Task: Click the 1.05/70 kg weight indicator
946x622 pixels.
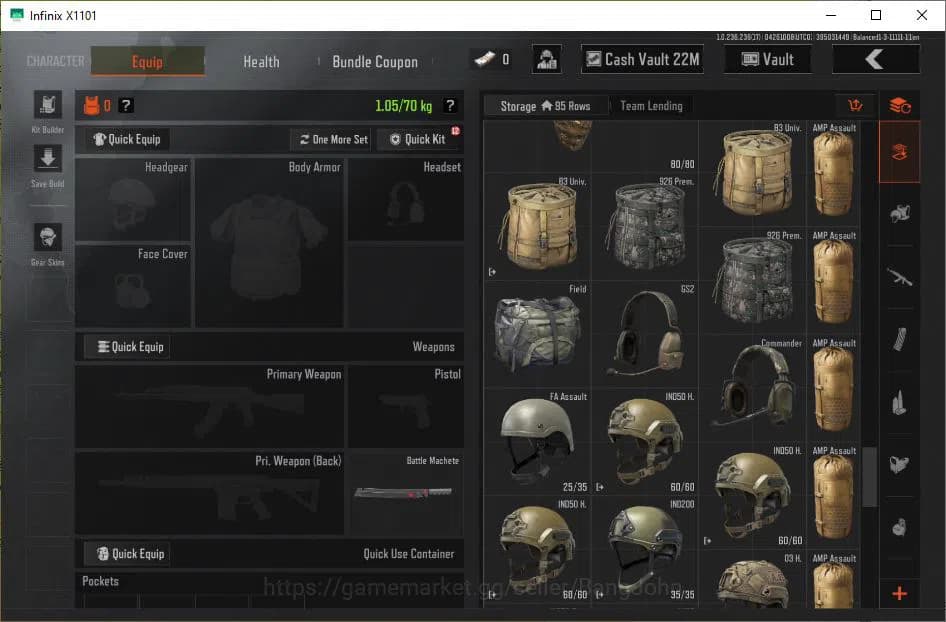Action: tap(406, 103)
